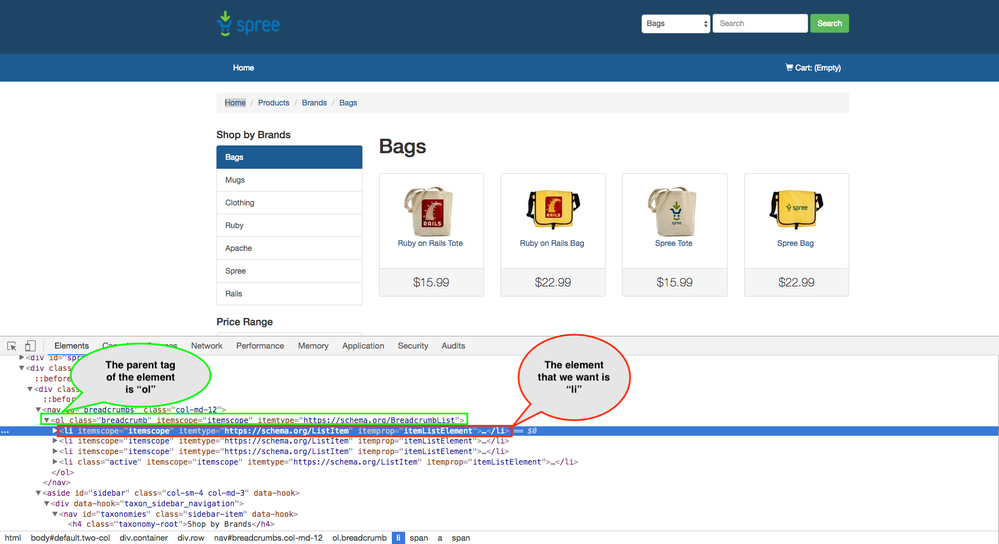Switch to the Memory DevTools tab
Screen dimensions: 999x544
pyautogui.click(x=313, y=346)
